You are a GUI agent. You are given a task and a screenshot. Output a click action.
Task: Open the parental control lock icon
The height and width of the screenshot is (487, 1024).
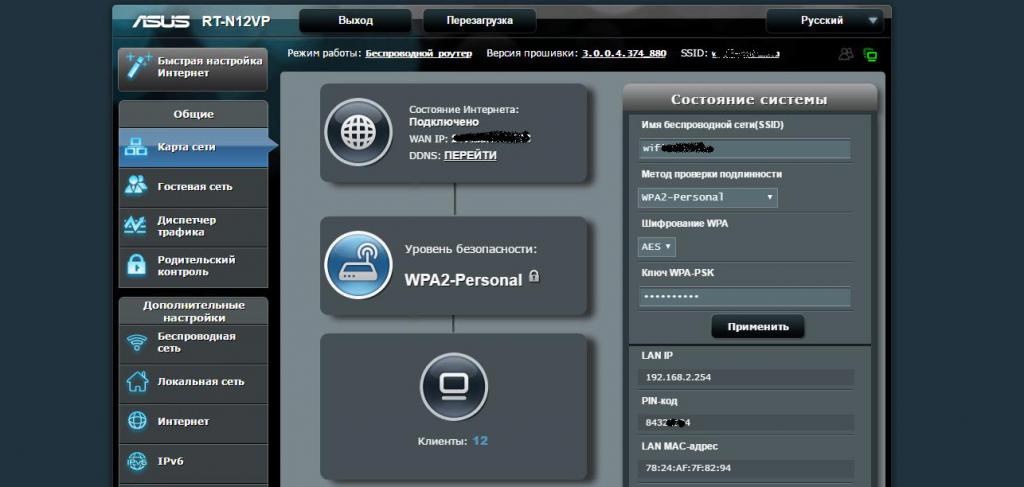(x=136, y=265)
